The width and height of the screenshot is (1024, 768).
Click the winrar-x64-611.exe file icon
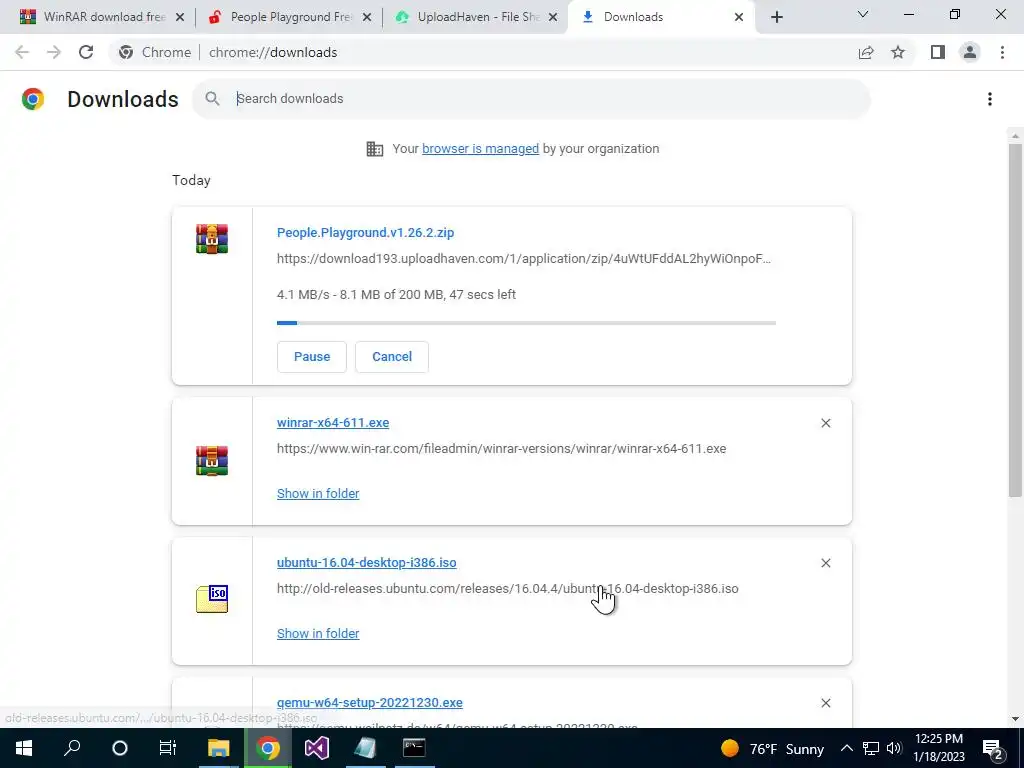(212, 460)
